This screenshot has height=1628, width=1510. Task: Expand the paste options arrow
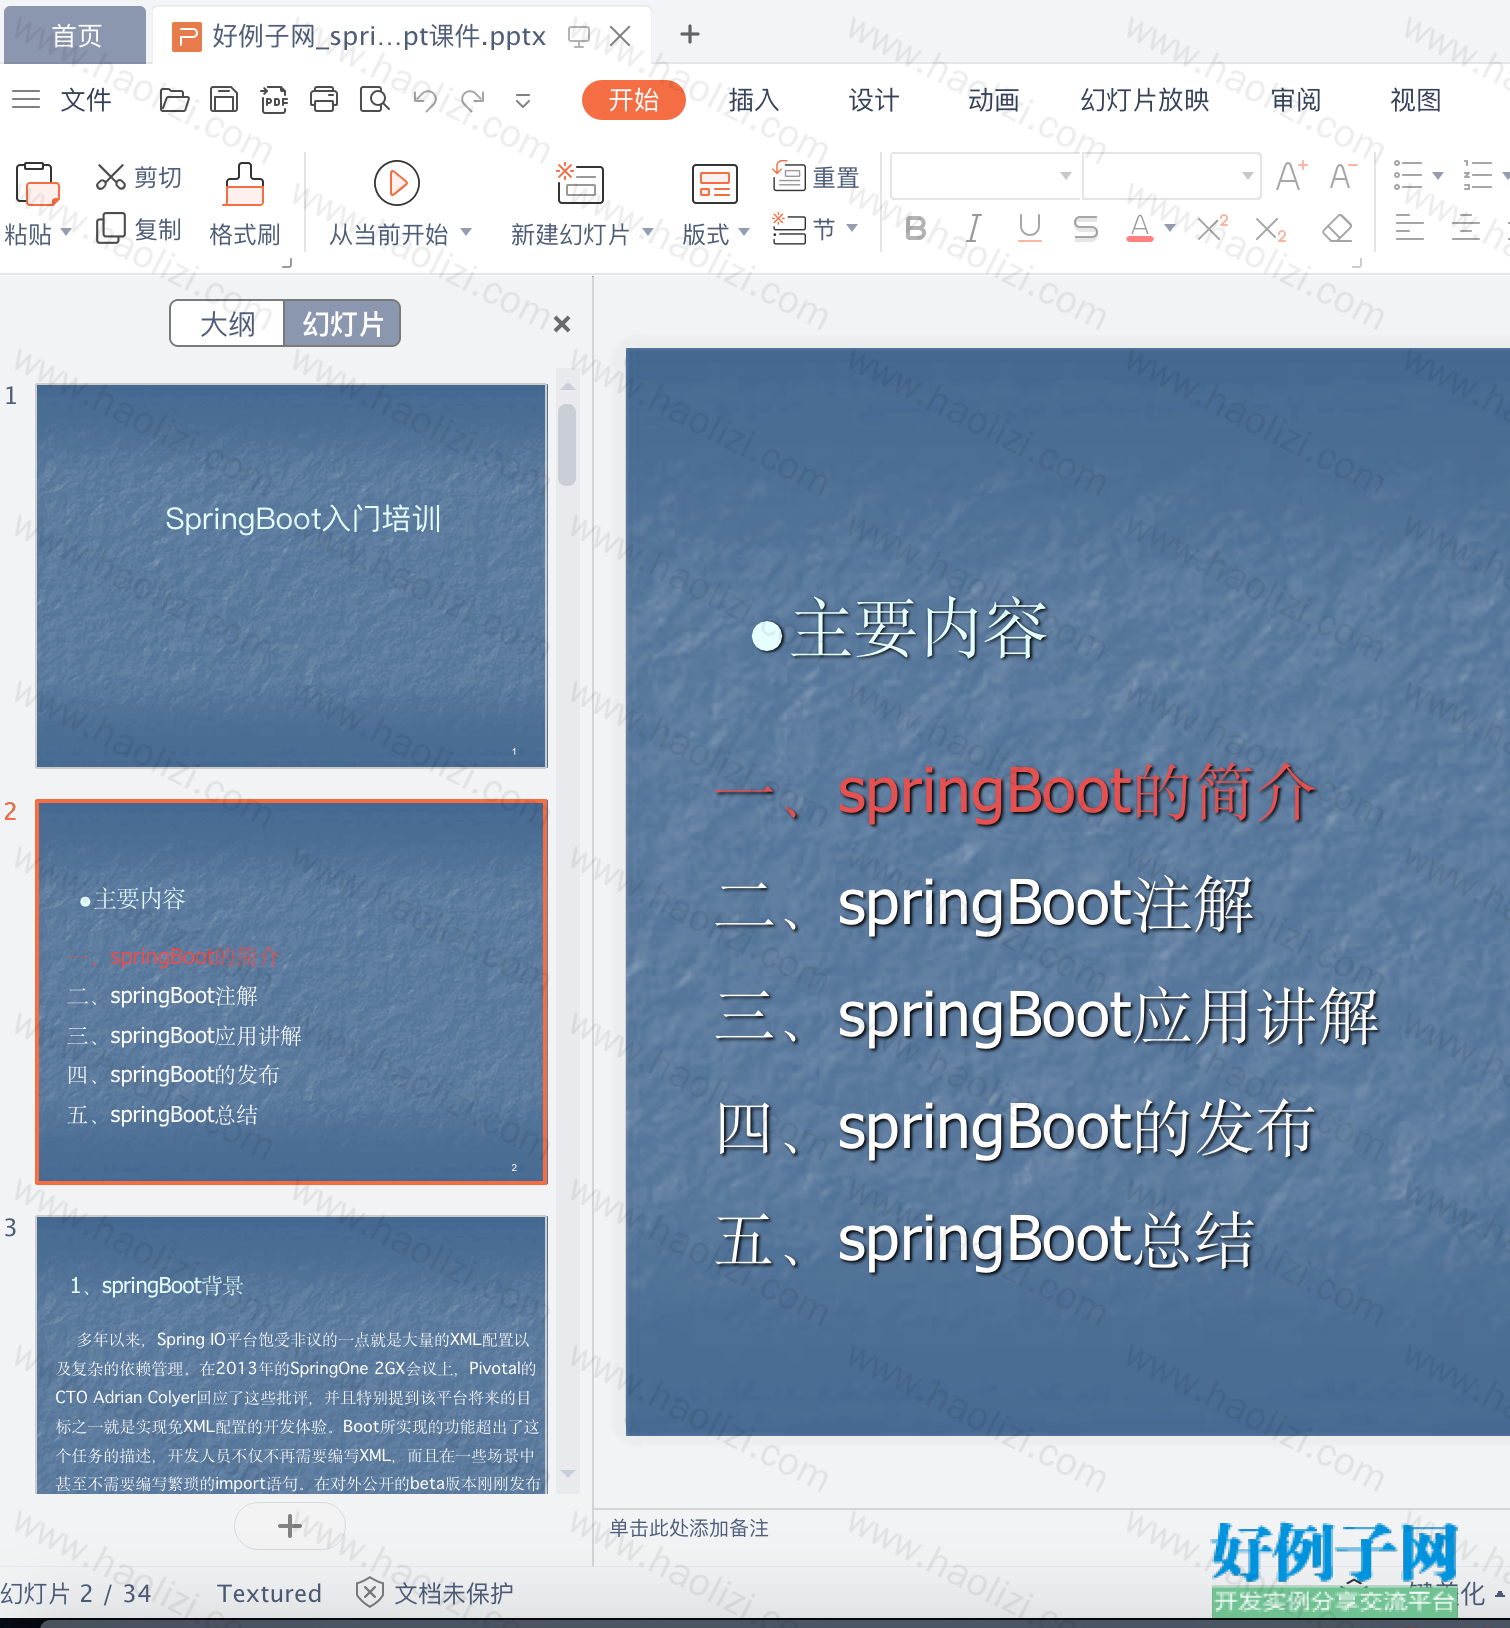pyautogui.click(x=66, y=232)
